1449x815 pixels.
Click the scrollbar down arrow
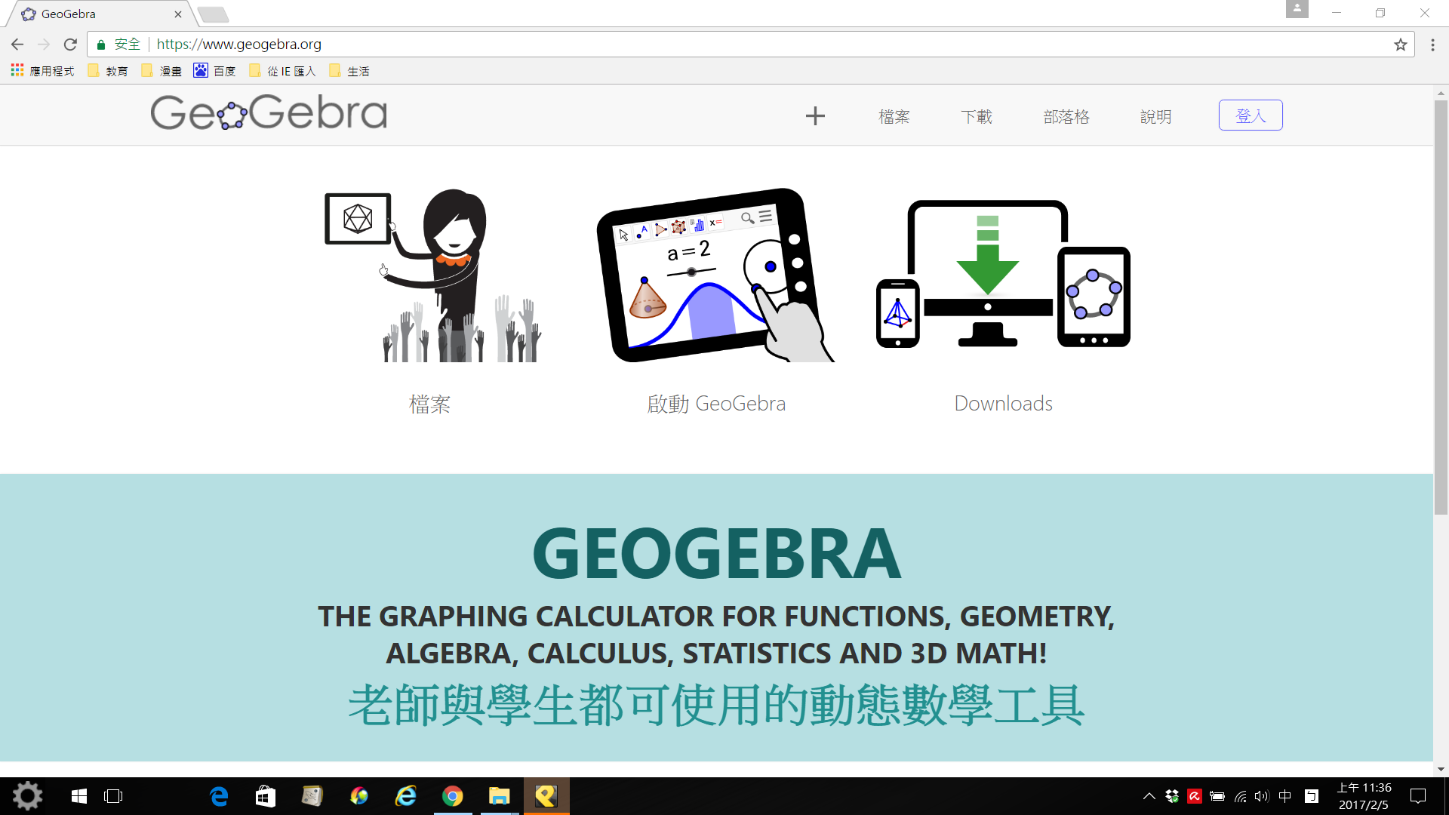[1441, 769]
